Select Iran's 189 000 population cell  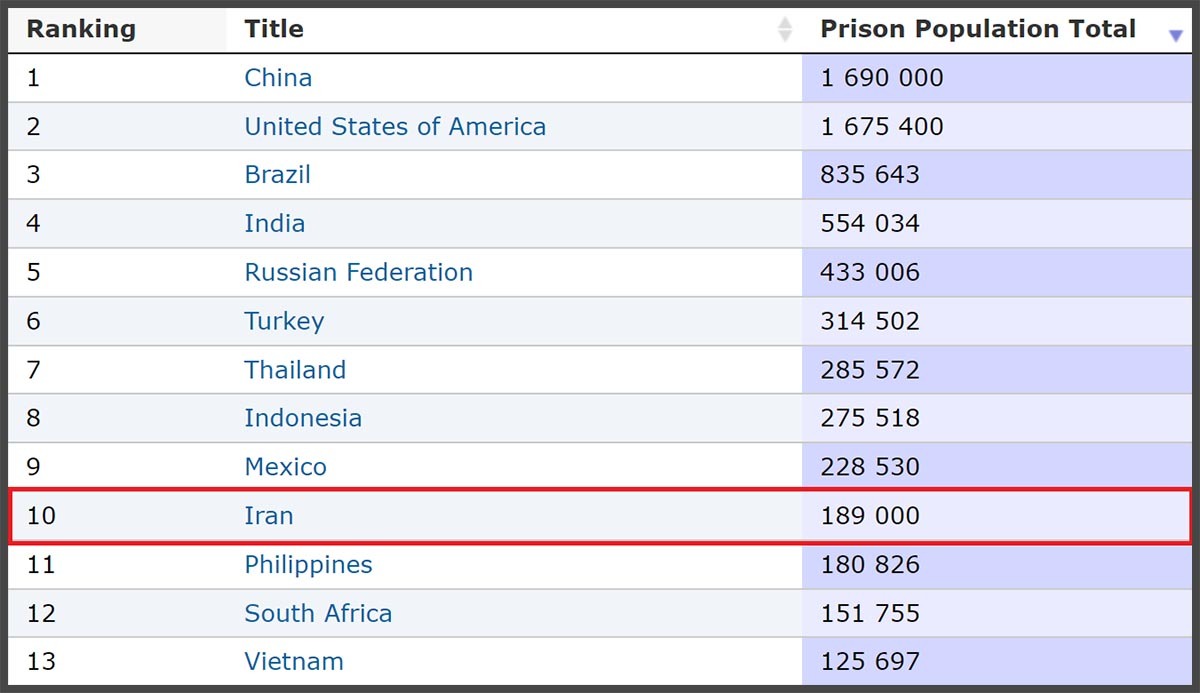pos(870,516)
